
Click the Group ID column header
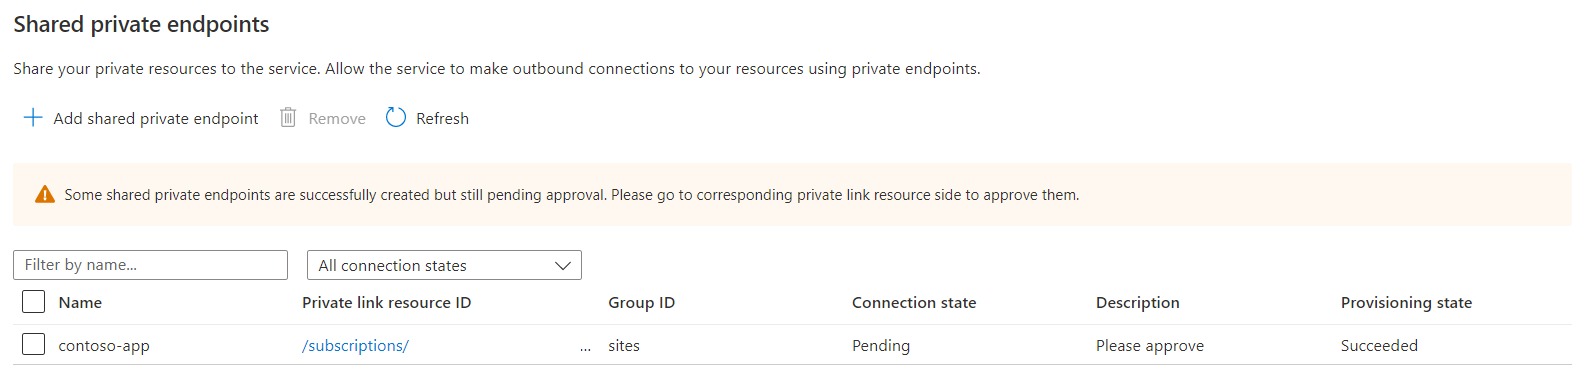point(641,303)
